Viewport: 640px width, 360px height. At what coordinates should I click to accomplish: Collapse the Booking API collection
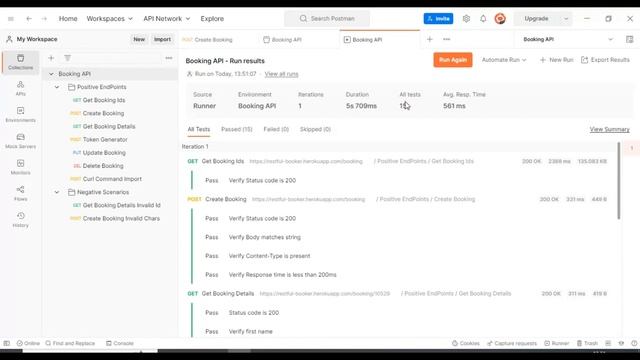pyautogui.click(x=51, y=74)
